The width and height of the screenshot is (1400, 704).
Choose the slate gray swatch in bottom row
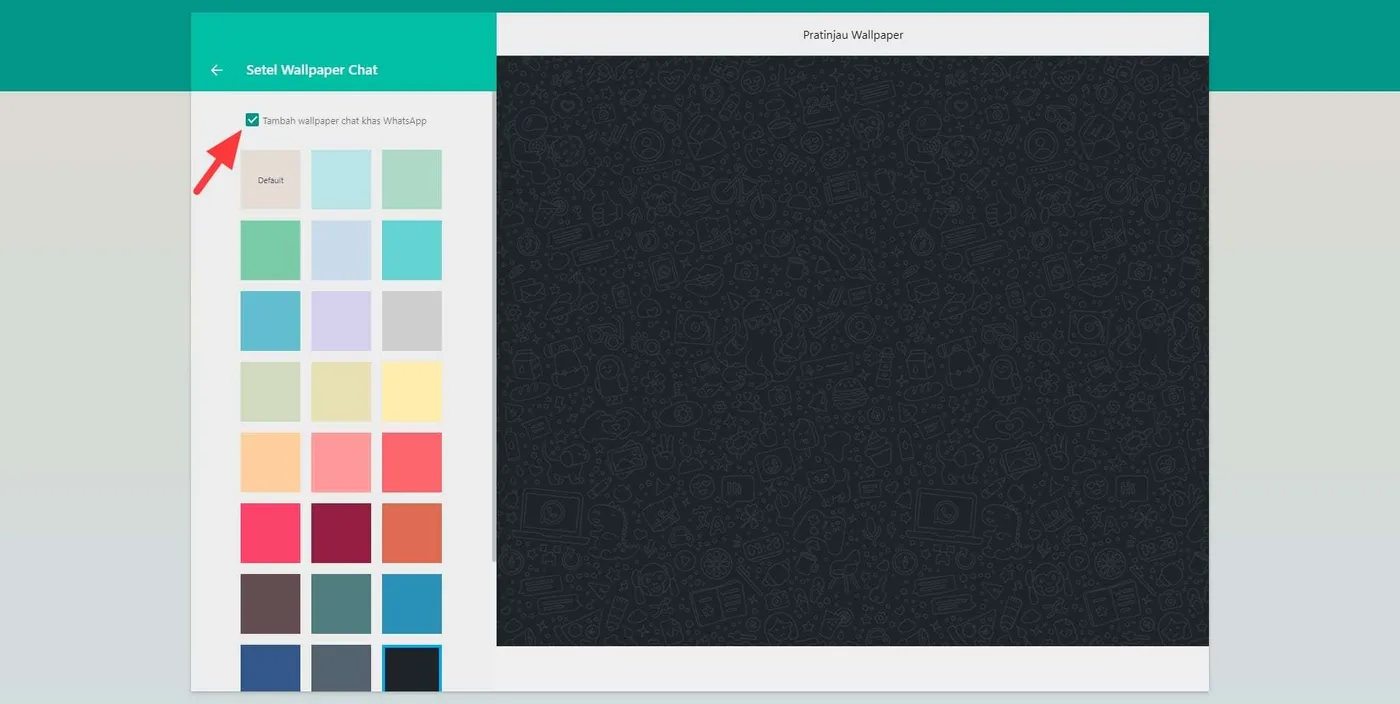[x=341, y=668]
